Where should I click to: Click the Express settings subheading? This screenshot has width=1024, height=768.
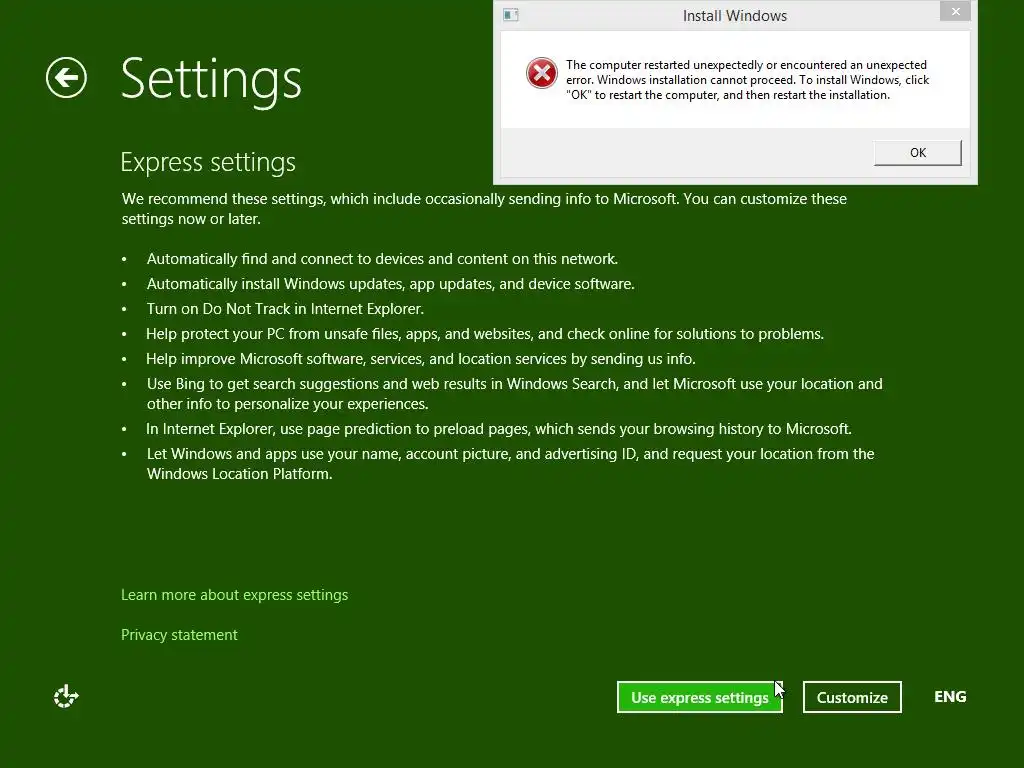pos(208,162)
